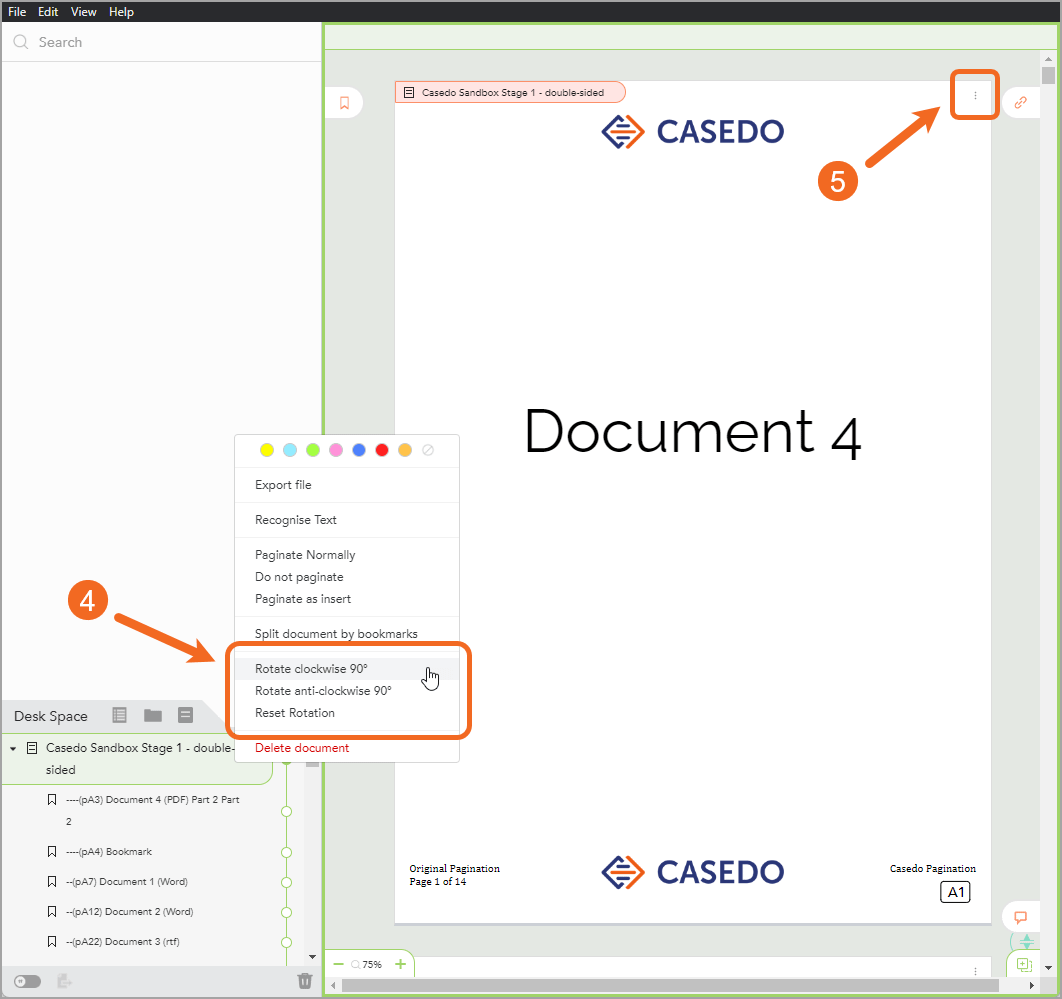
Task: Pick the yellow colour swatch
Action: click(x=267, y=450)
